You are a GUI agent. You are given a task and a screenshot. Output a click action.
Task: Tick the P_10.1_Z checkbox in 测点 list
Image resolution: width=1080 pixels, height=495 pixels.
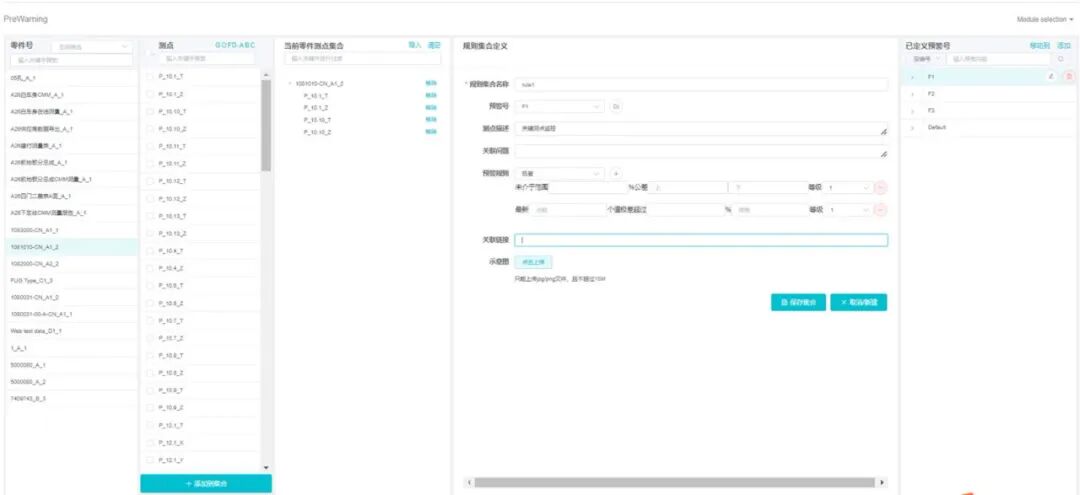[149, 94]
